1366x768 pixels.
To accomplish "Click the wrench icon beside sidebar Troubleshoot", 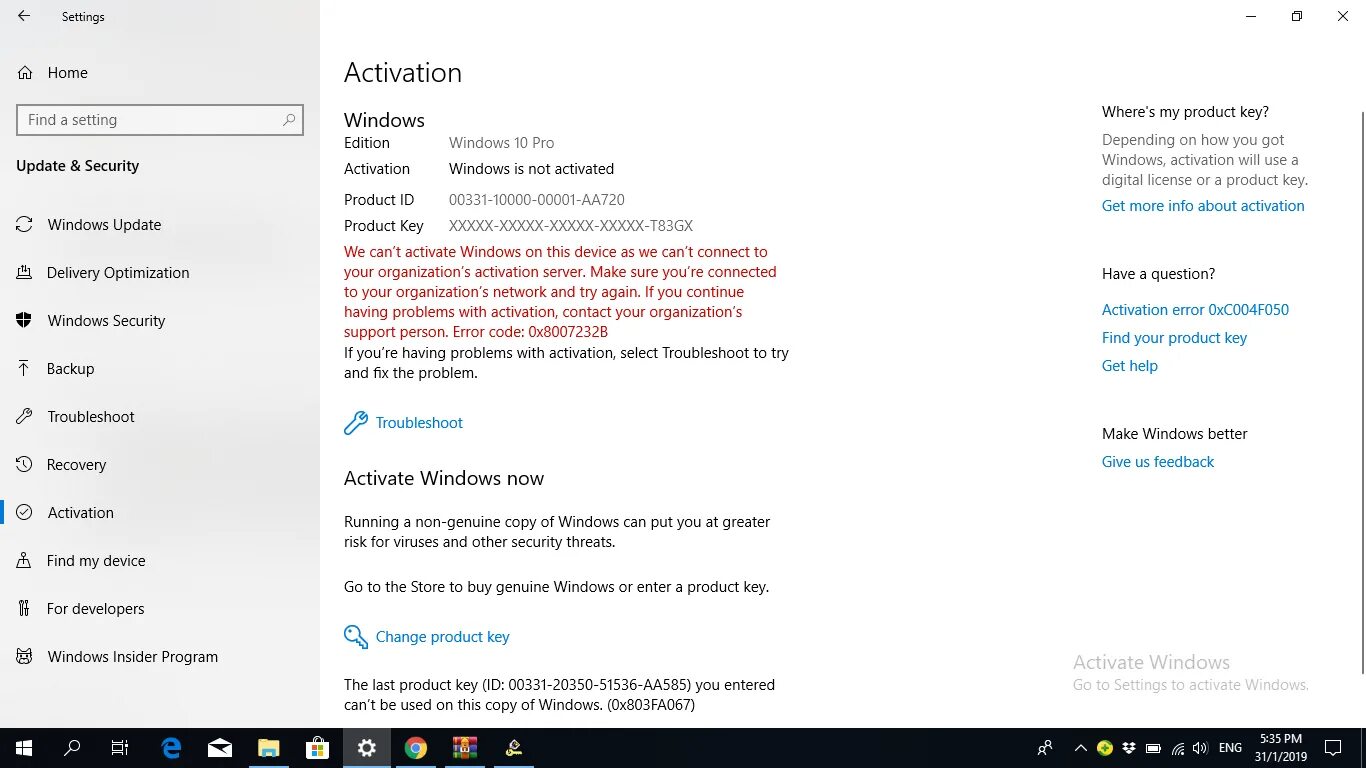I will coord(24,416).
